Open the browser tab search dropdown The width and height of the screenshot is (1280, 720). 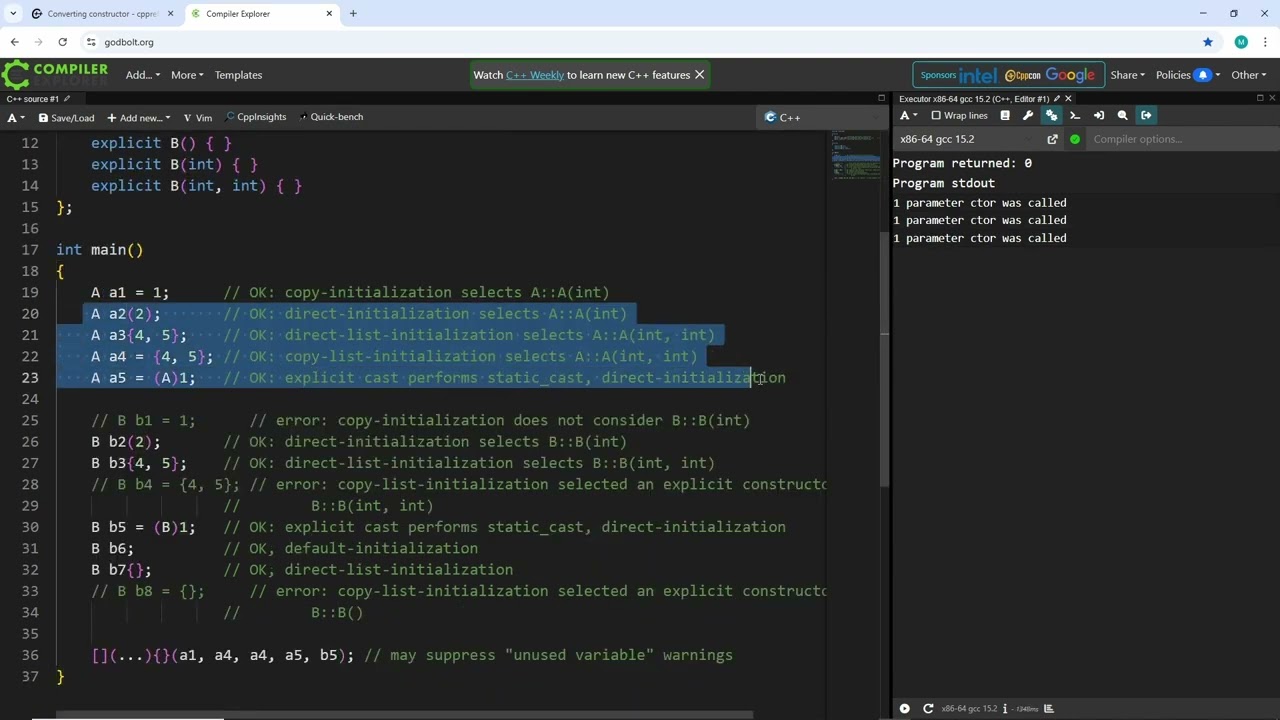(x=13, y=14)
